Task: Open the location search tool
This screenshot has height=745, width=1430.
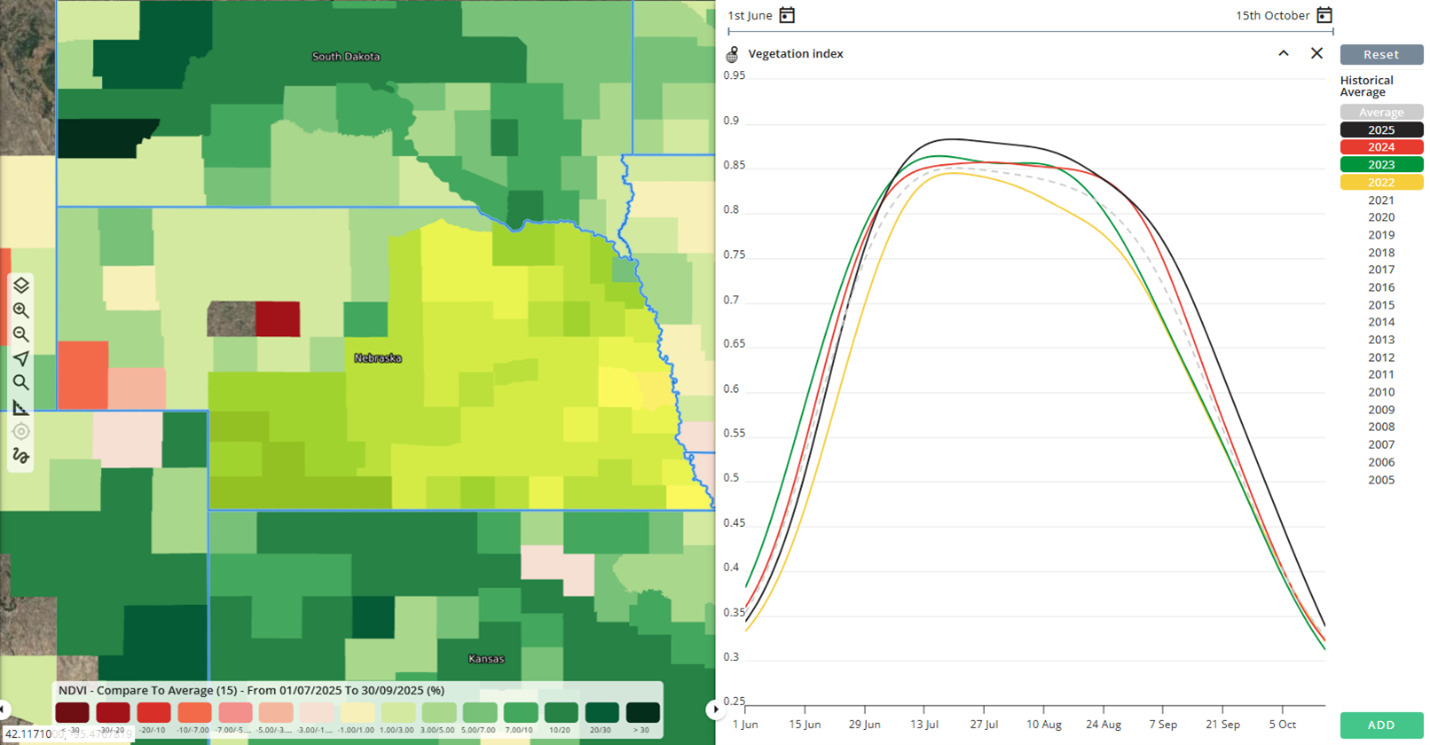Action: 20,382
